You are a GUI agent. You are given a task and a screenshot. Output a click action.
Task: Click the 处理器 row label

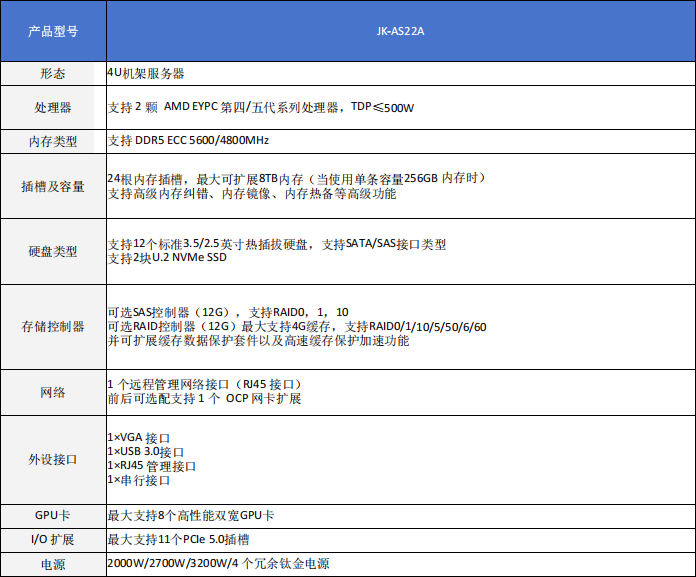pos(52,107)
